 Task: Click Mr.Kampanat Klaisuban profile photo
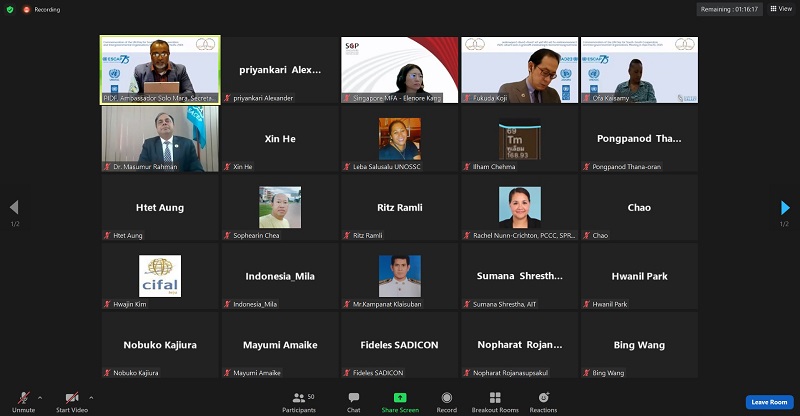pos(399,276)
